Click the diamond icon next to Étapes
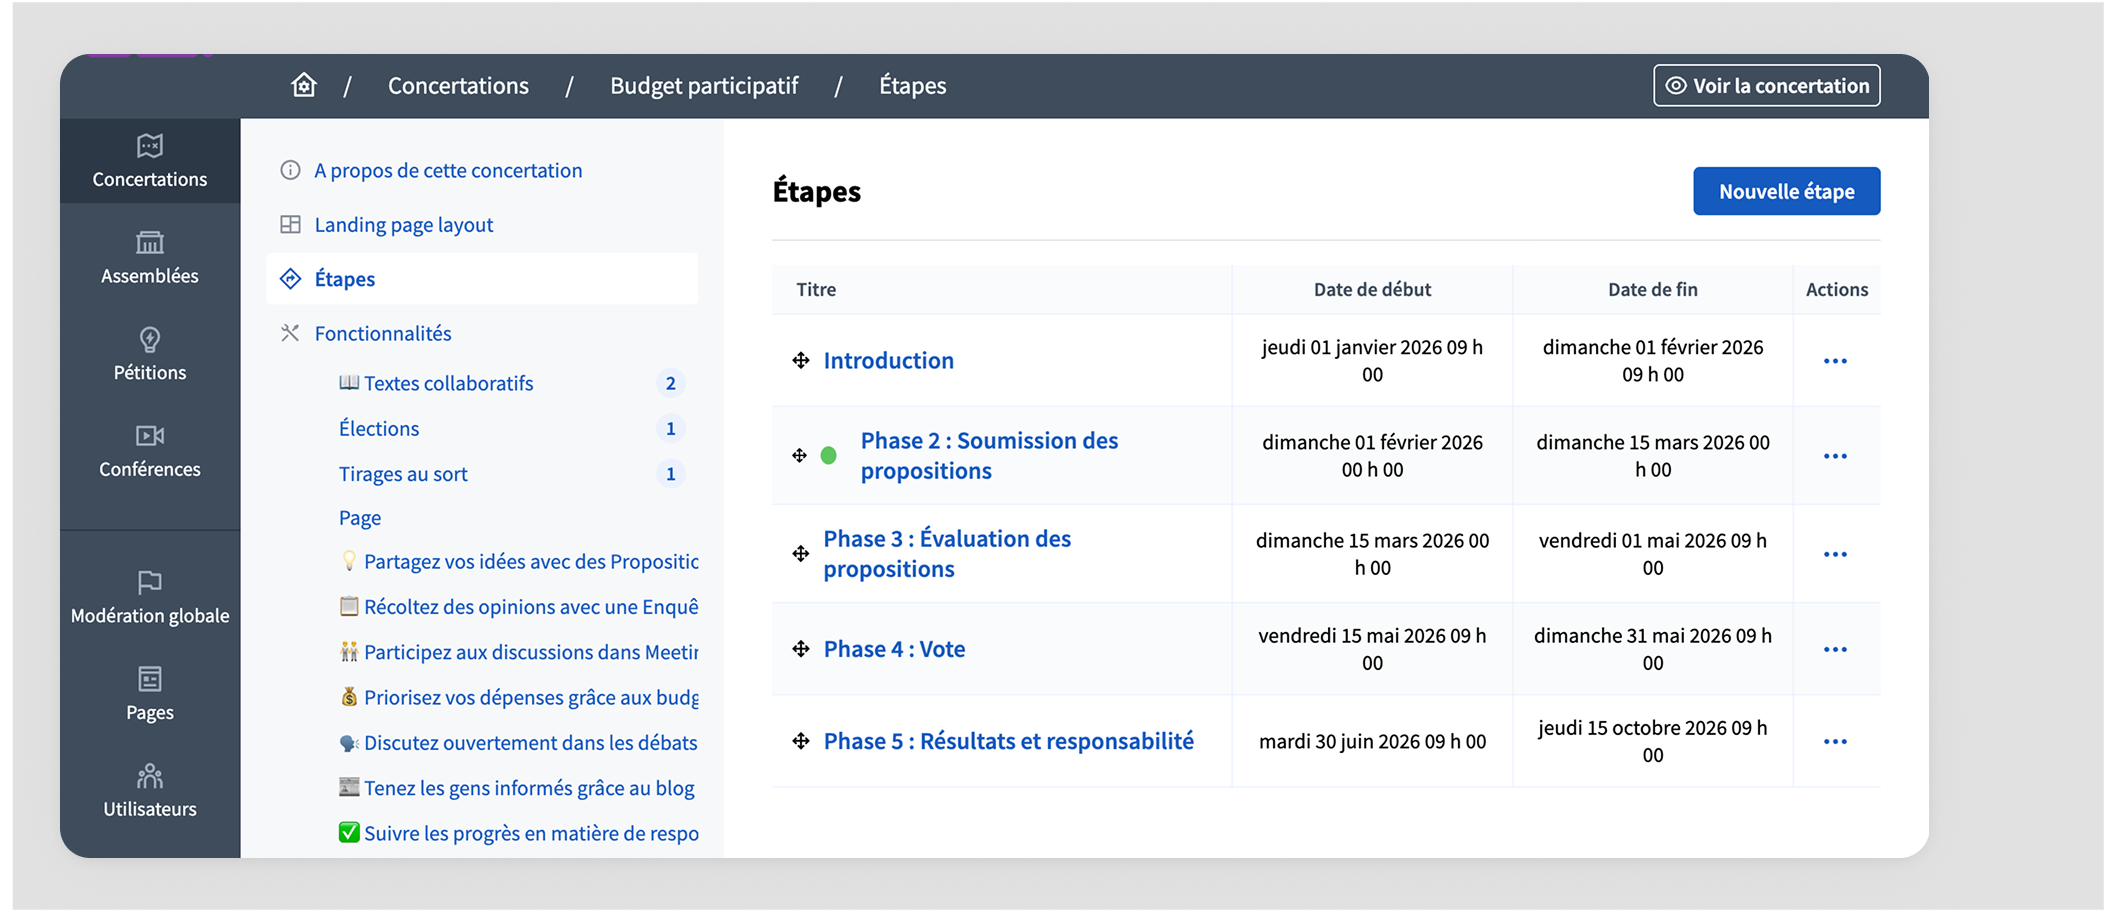2104x924 pixels. (290, 278)
